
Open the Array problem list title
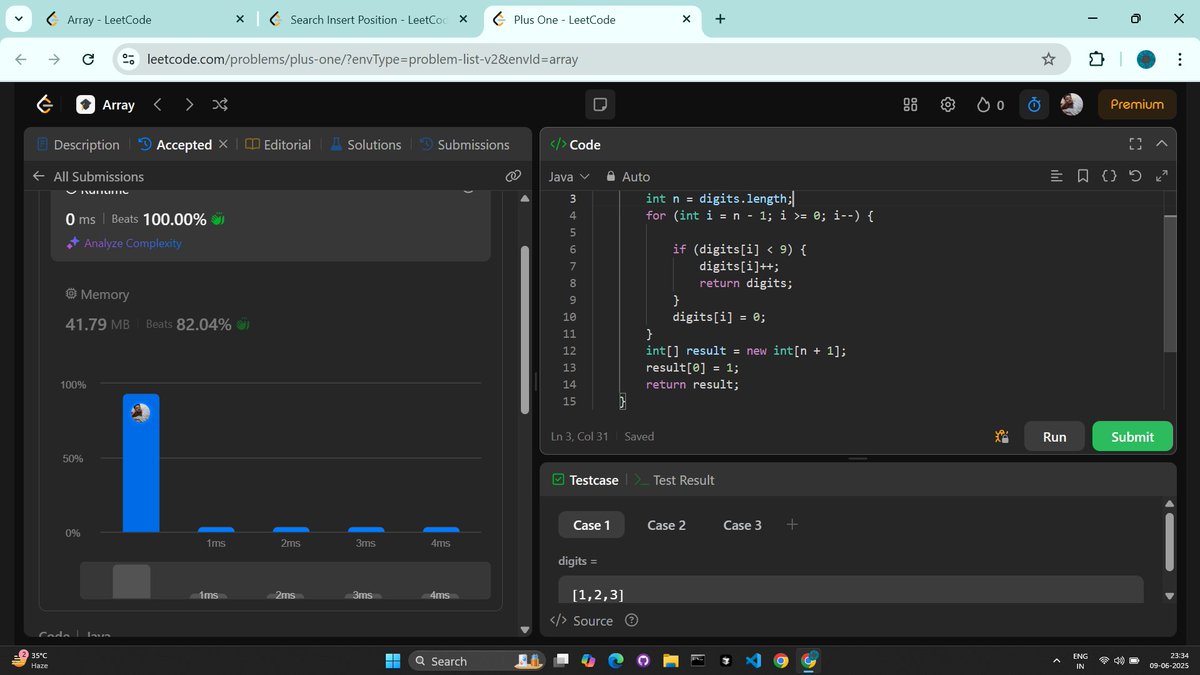[x=106, y=104]
